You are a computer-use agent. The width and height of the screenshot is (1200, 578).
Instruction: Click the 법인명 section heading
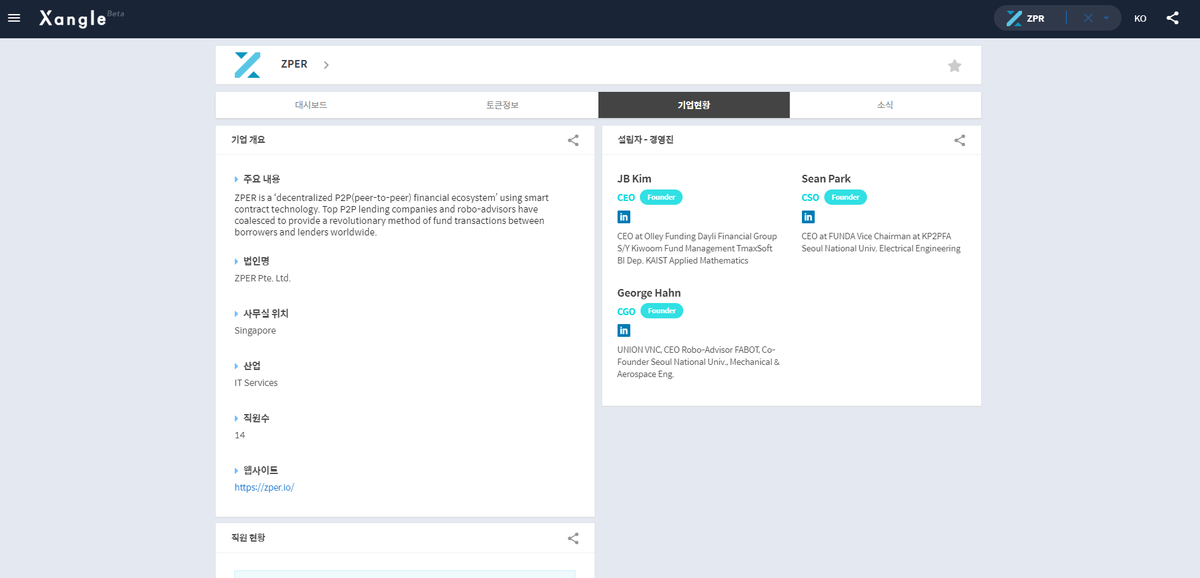click(x=256, y=261)
